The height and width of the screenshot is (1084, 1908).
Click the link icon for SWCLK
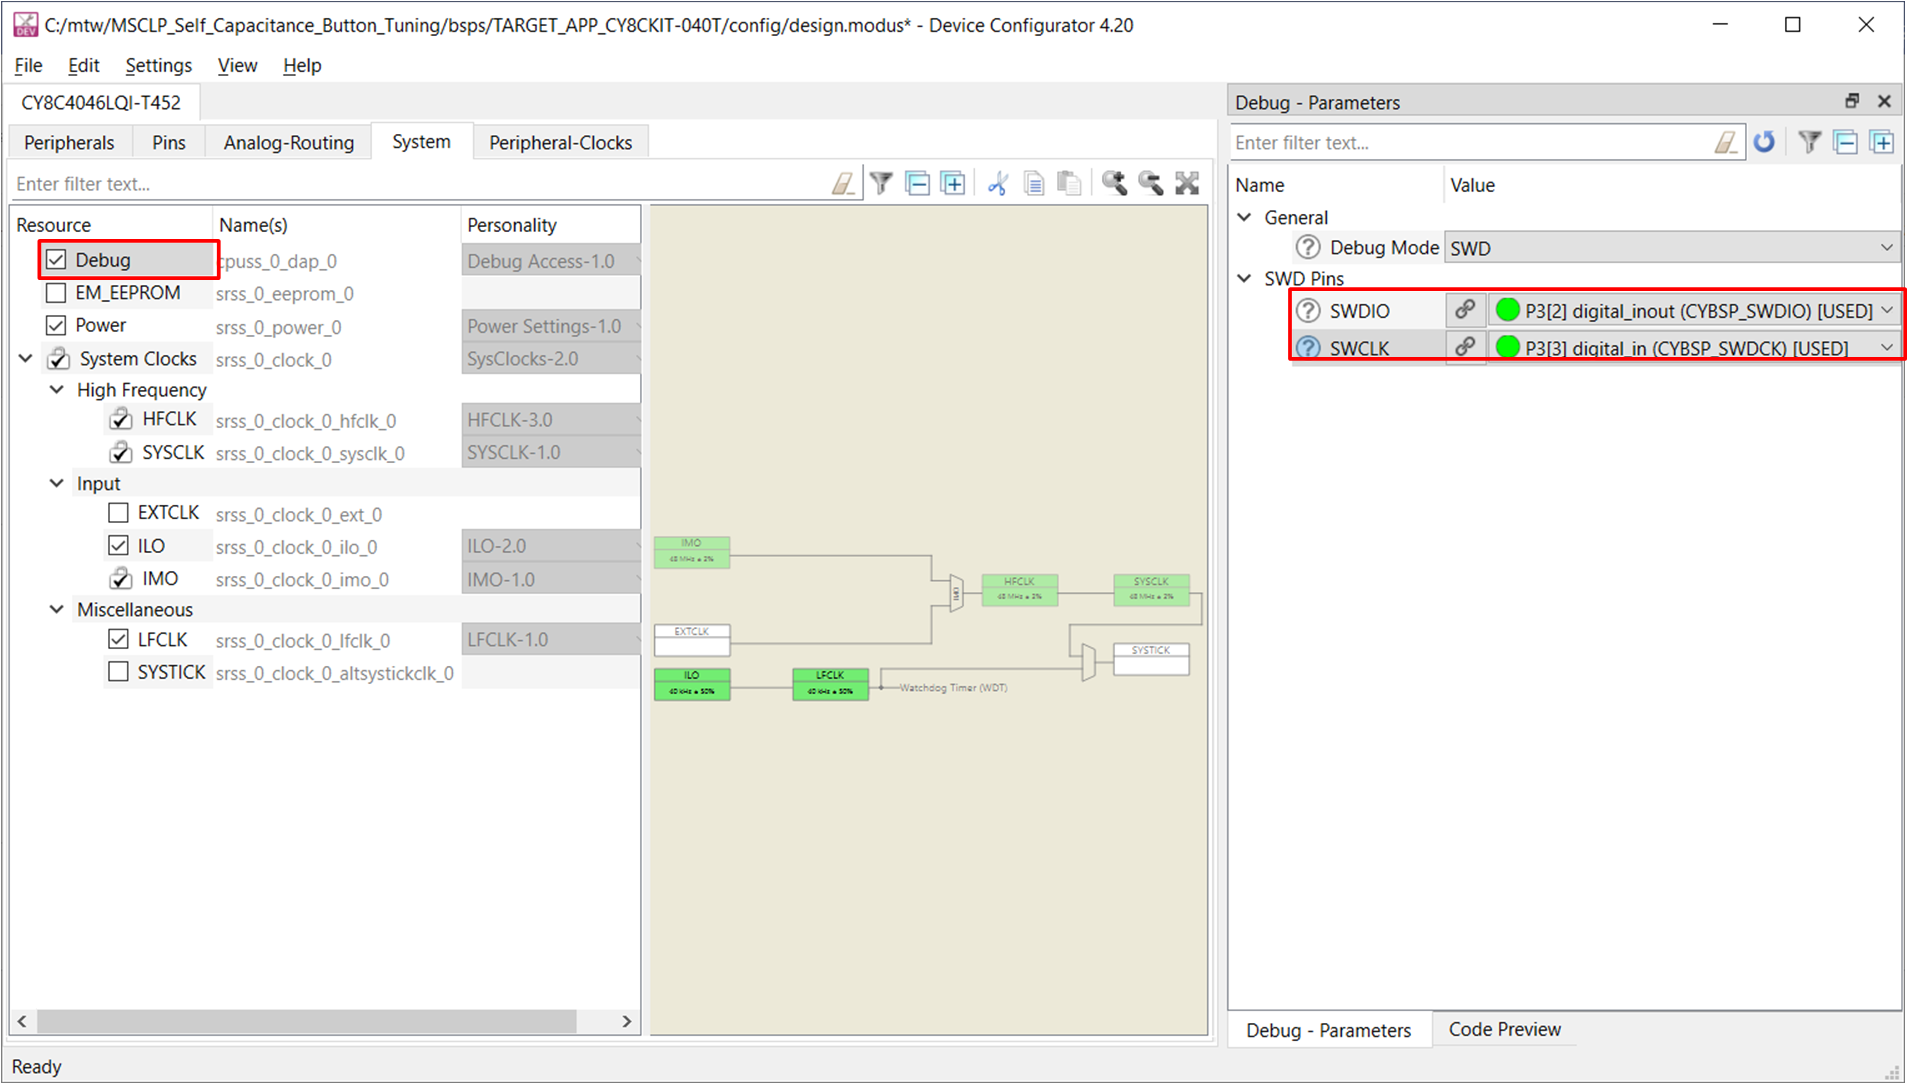(x=1465, y=347)
